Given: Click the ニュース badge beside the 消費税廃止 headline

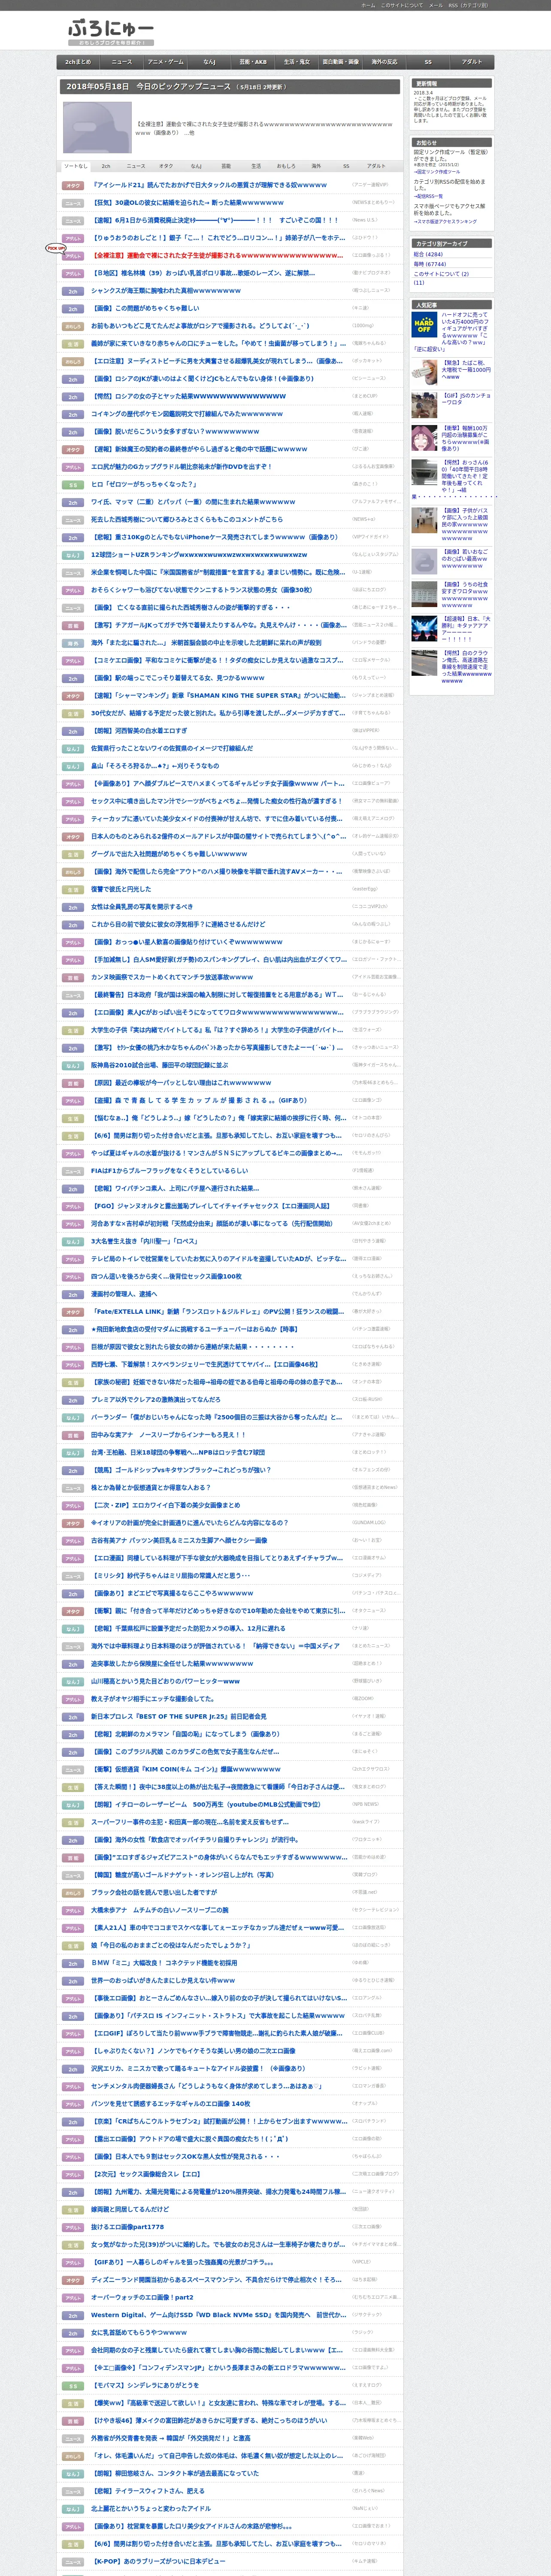Looking at the screenshot, I should 73,220.
